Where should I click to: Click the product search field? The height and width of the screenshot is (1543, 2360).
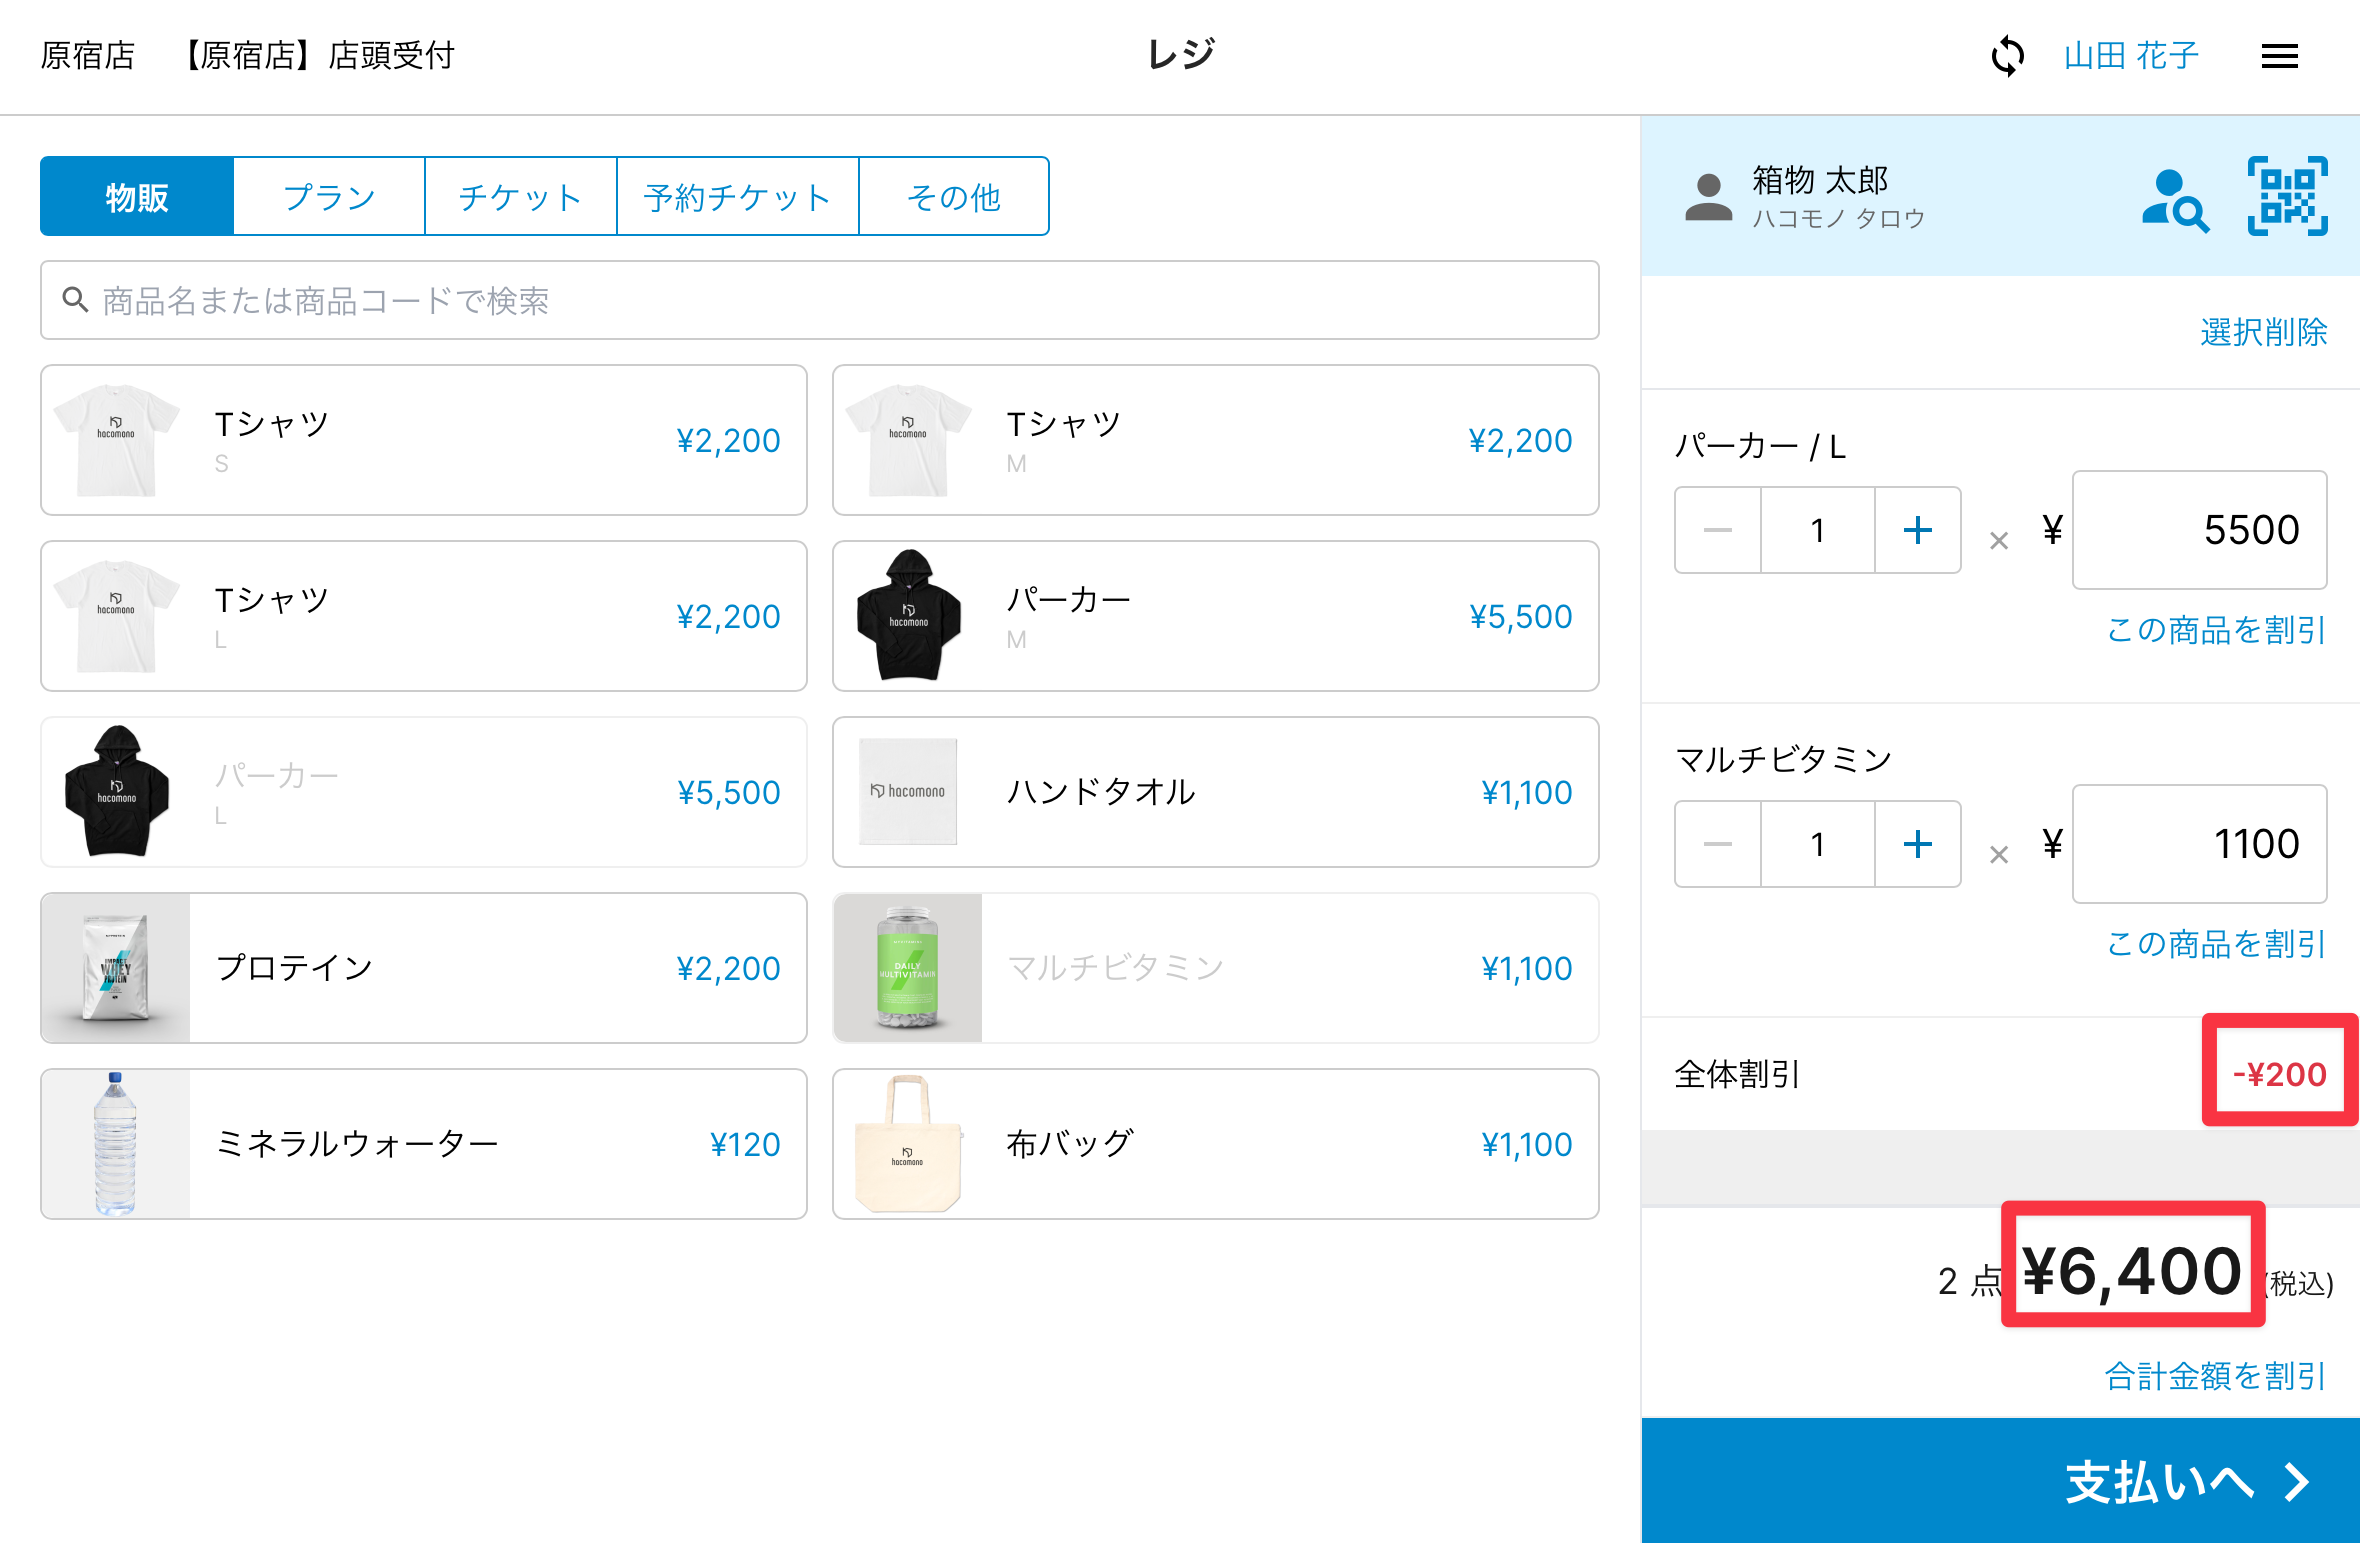819,301
